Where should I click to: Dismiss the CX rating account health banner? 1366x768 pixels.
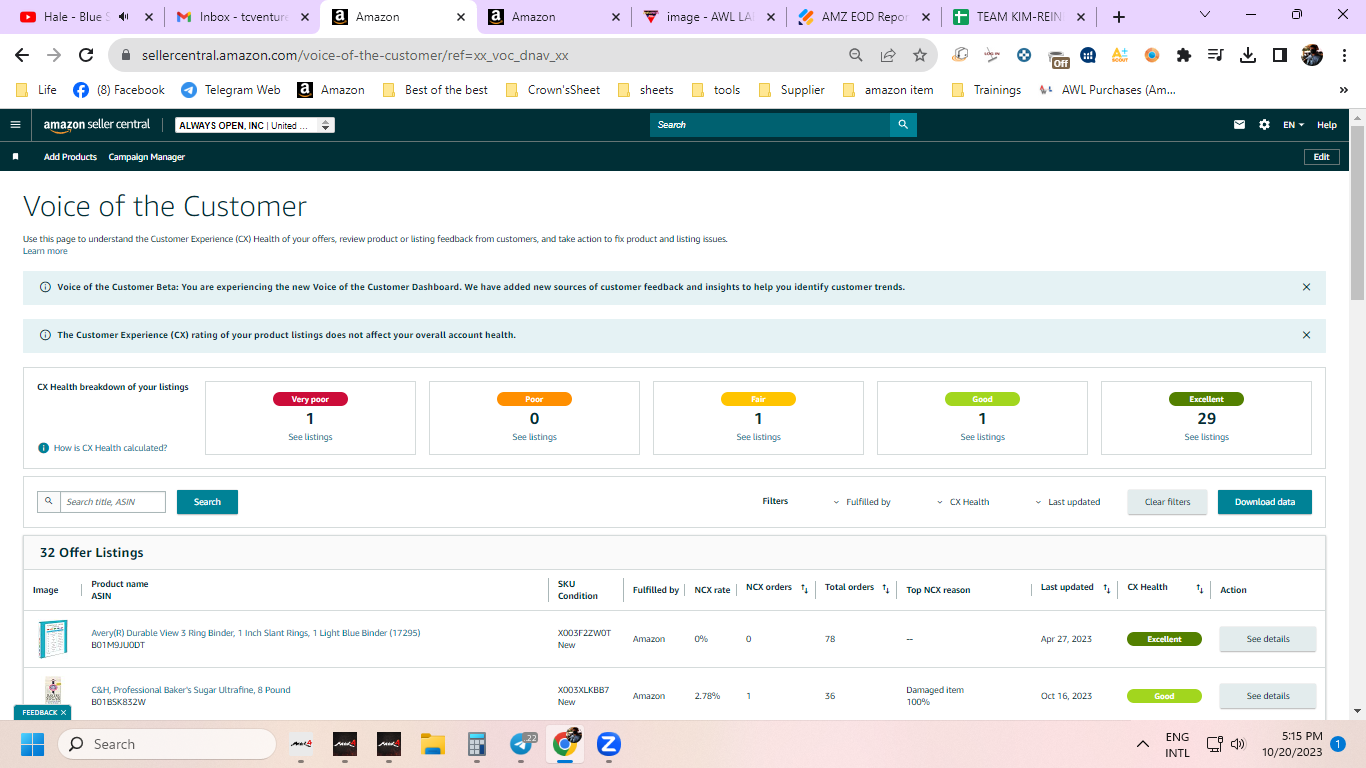[1306, 335]
